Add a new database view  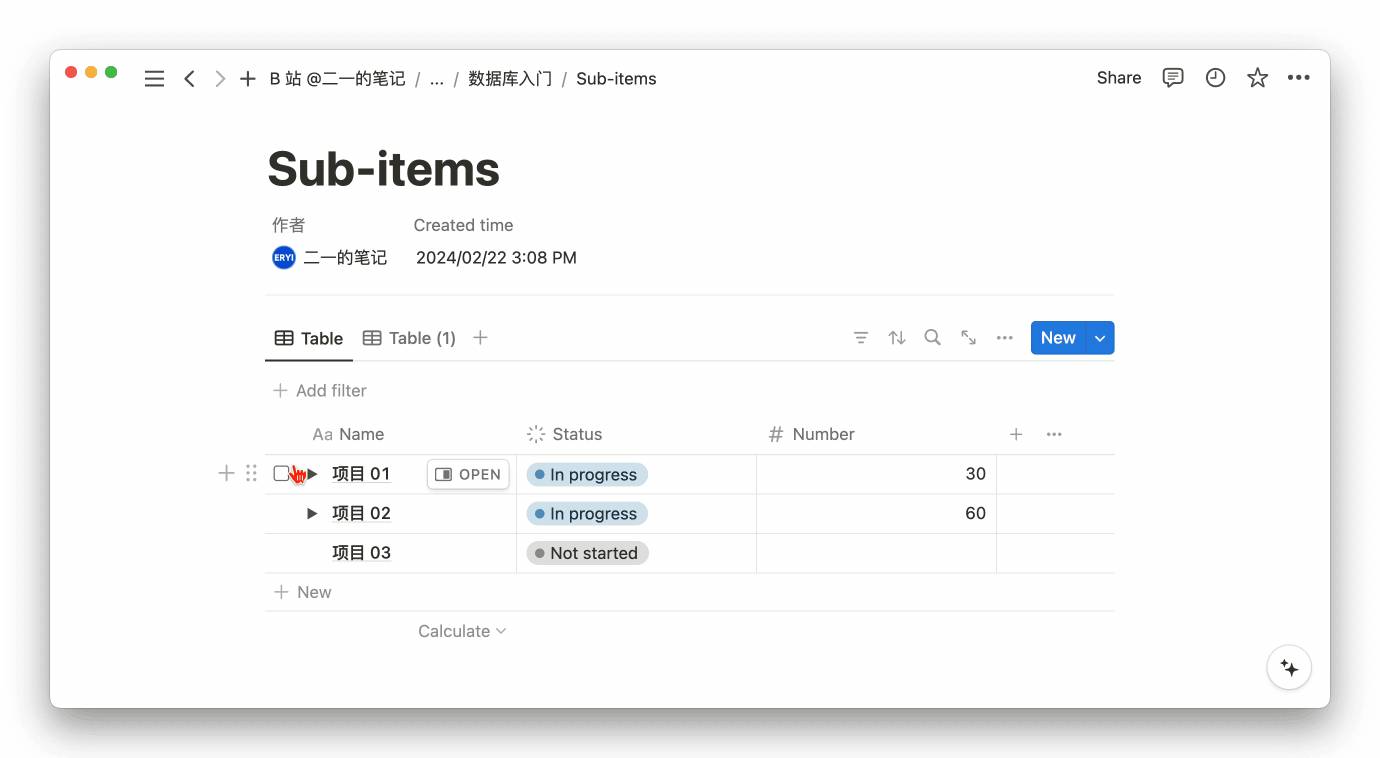pyautogui.click(x=480, y=338)
